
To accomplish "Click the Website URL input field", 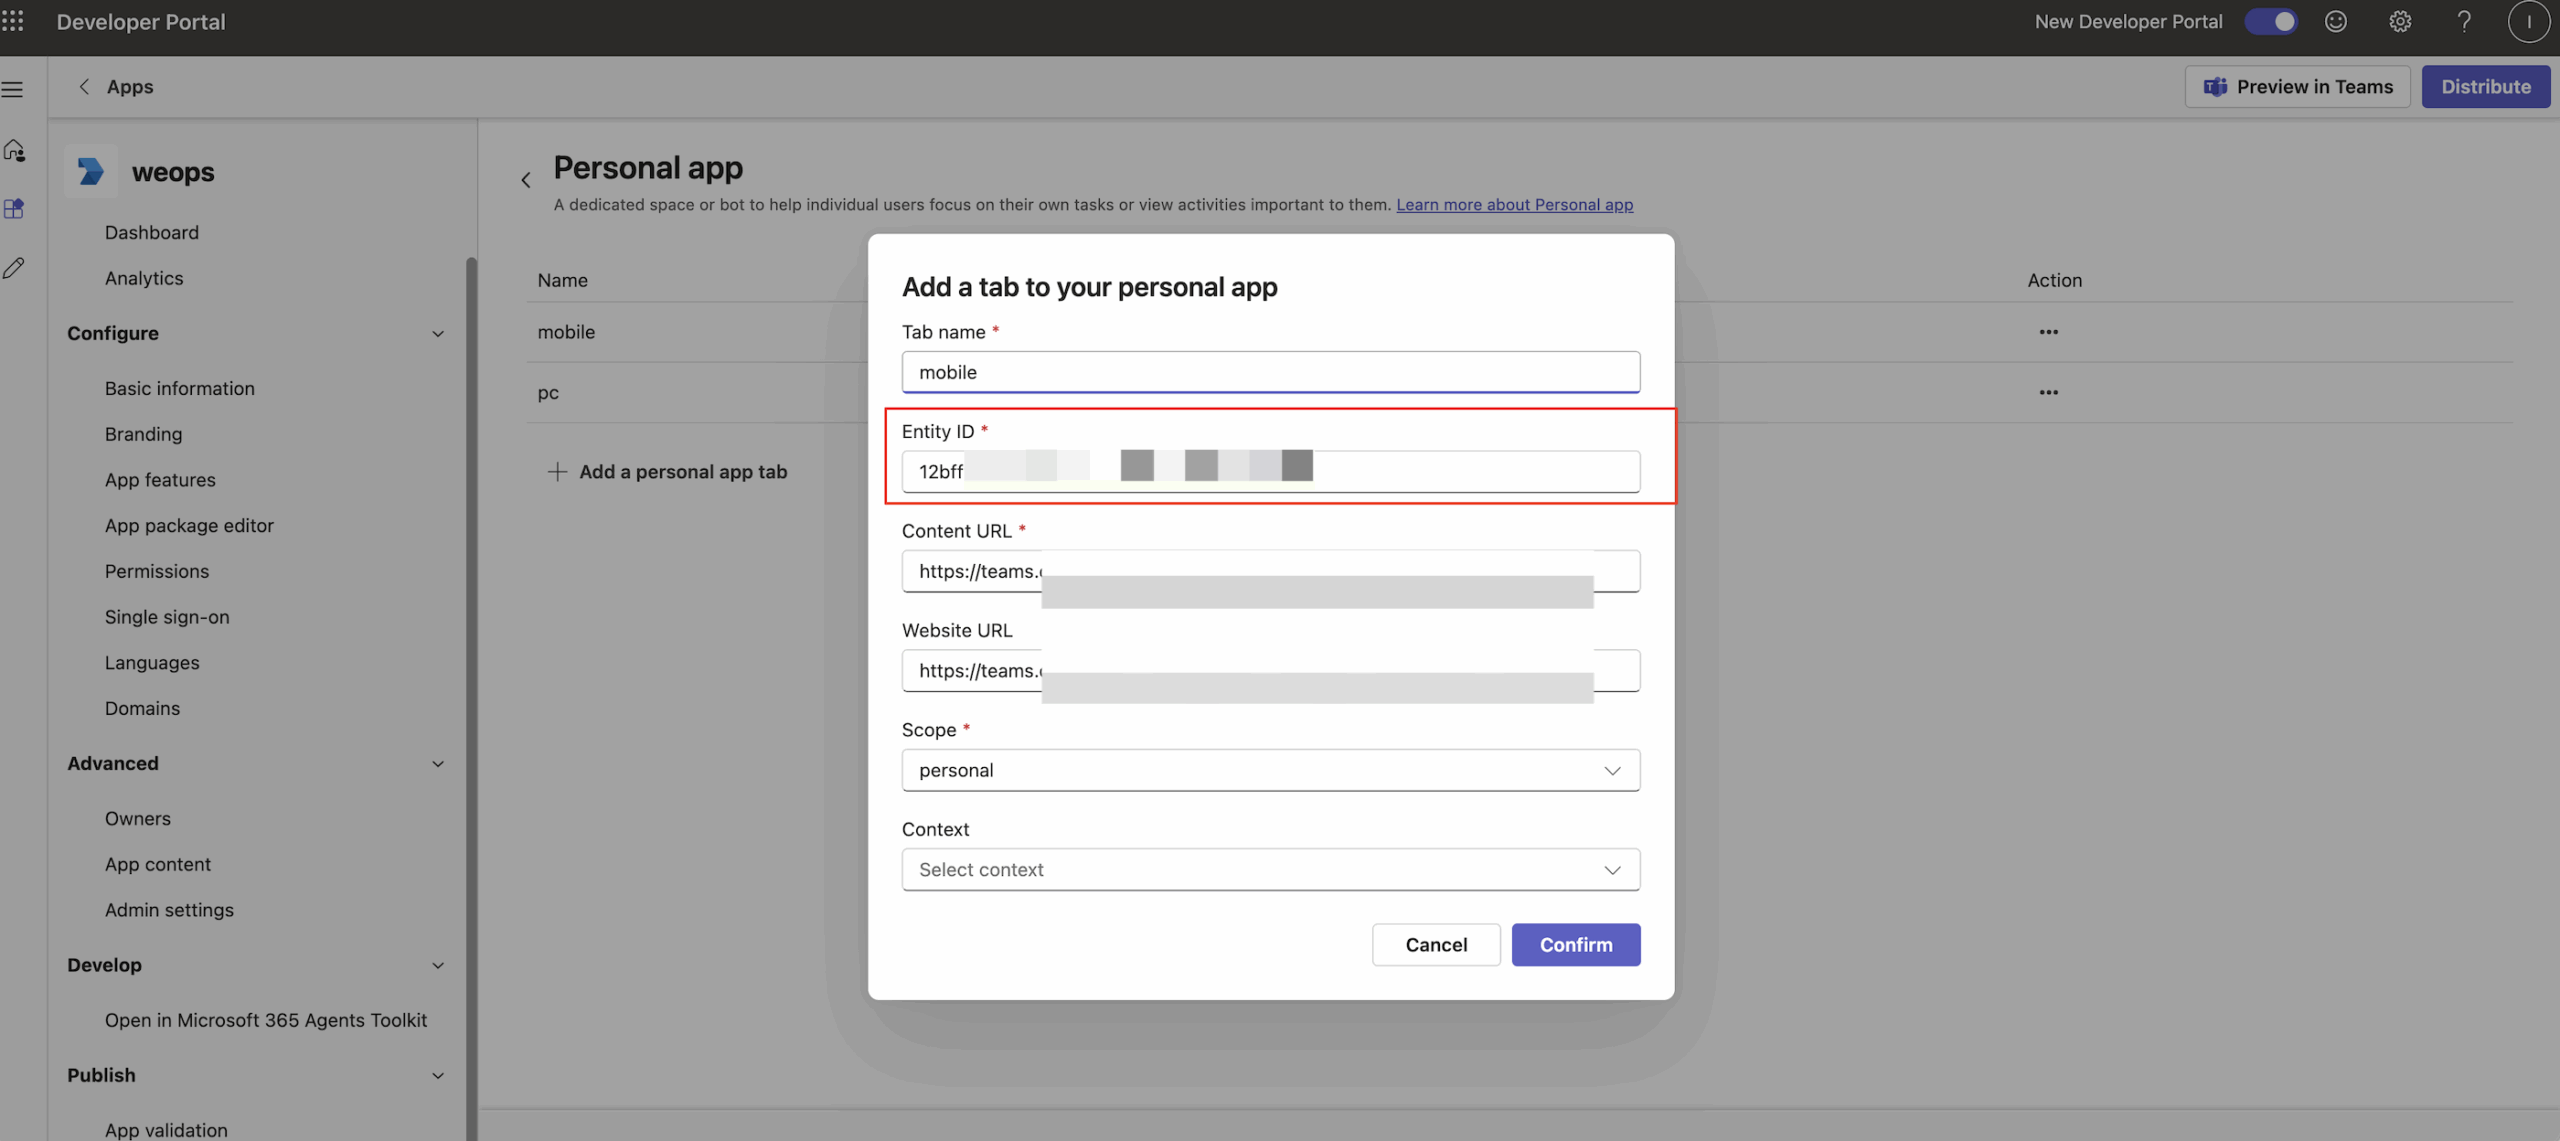I will (1270, 670).
